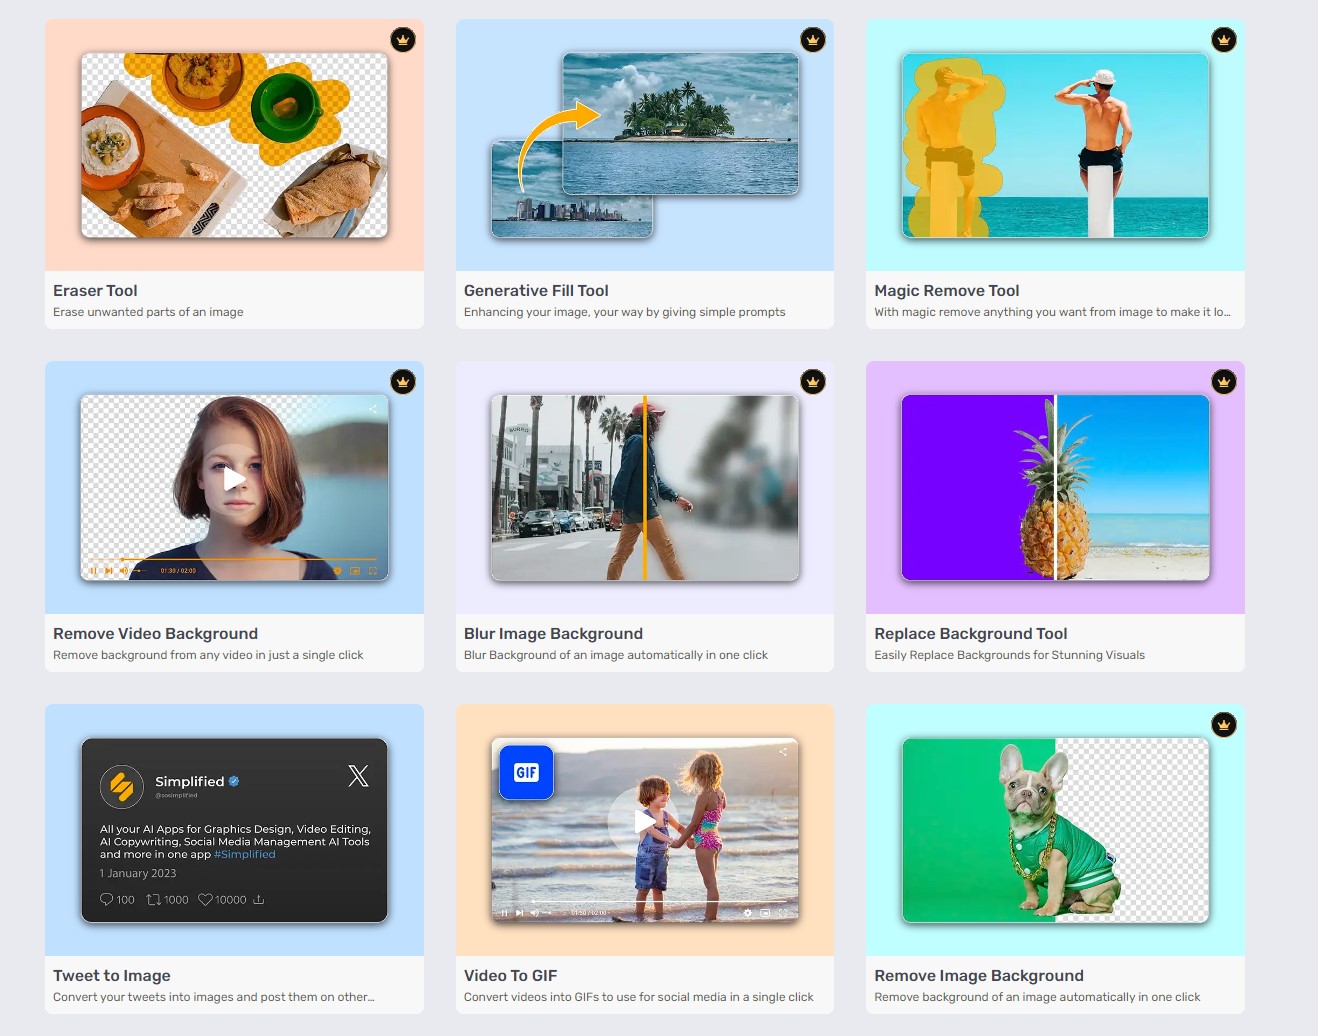The width and height of the screenshot is (1318, 1036).
Task: Click the crown badge on Blur Image Background
Action: pos(813,382)
